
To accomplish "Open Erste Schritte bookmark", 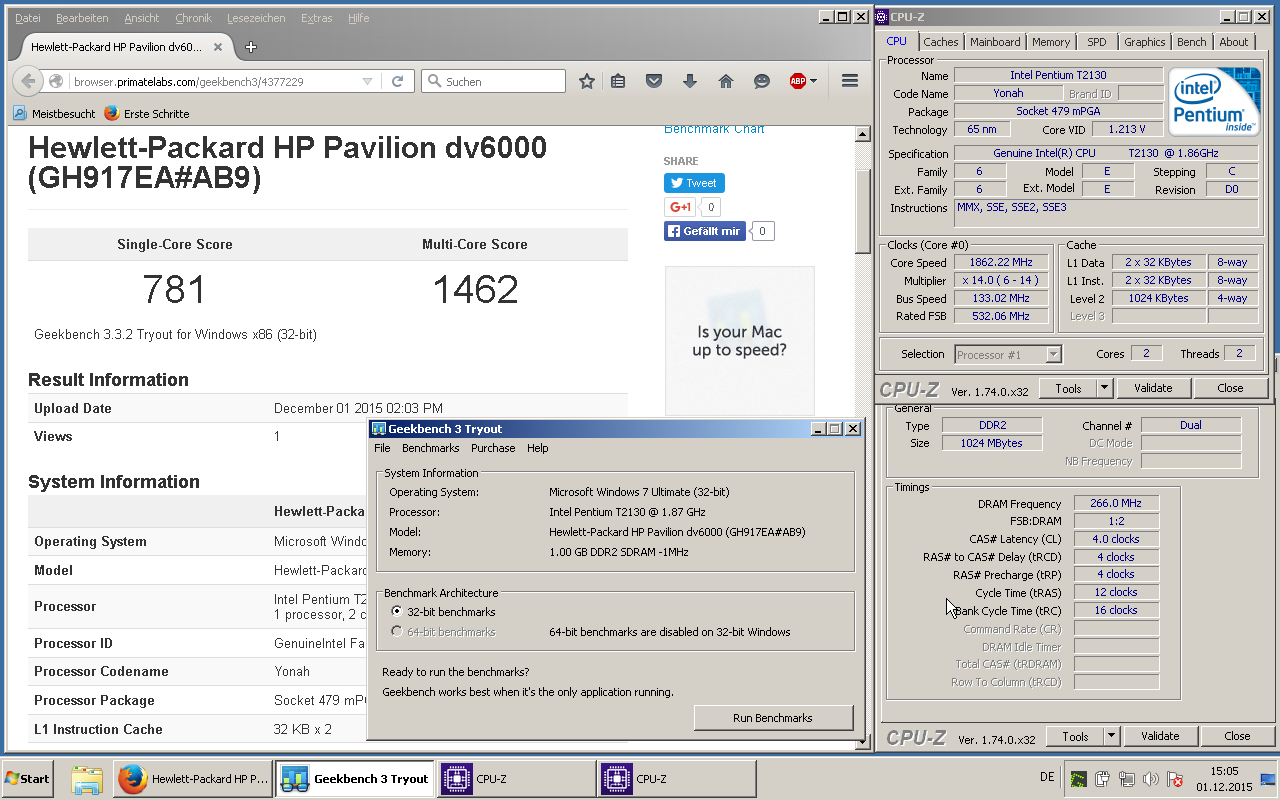I will (x=146, y=114).
